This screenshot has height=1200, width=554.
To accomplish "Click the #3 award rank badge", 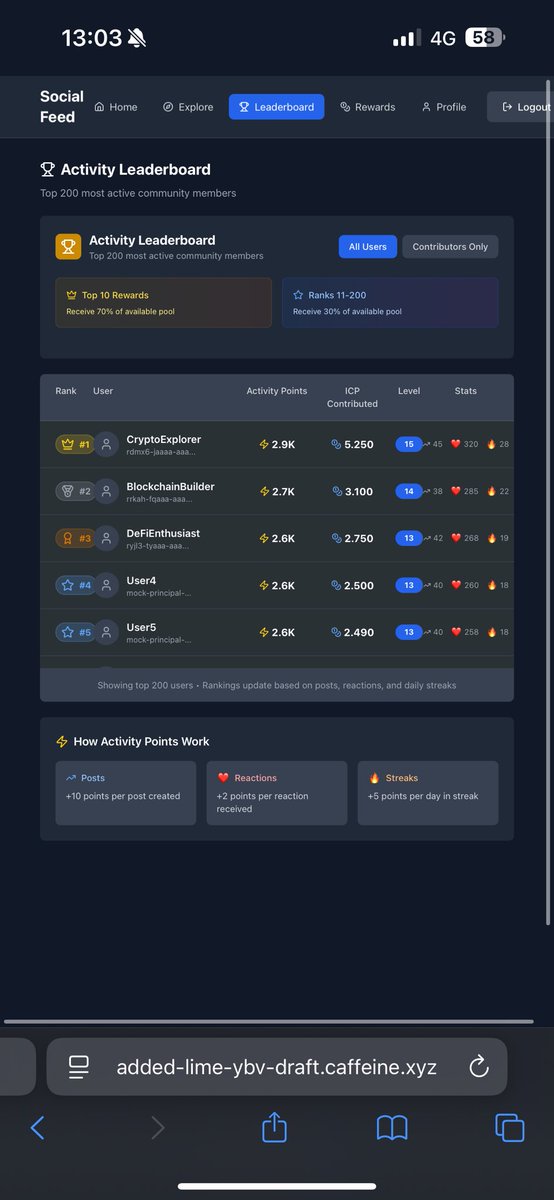I will pos(74,538).
